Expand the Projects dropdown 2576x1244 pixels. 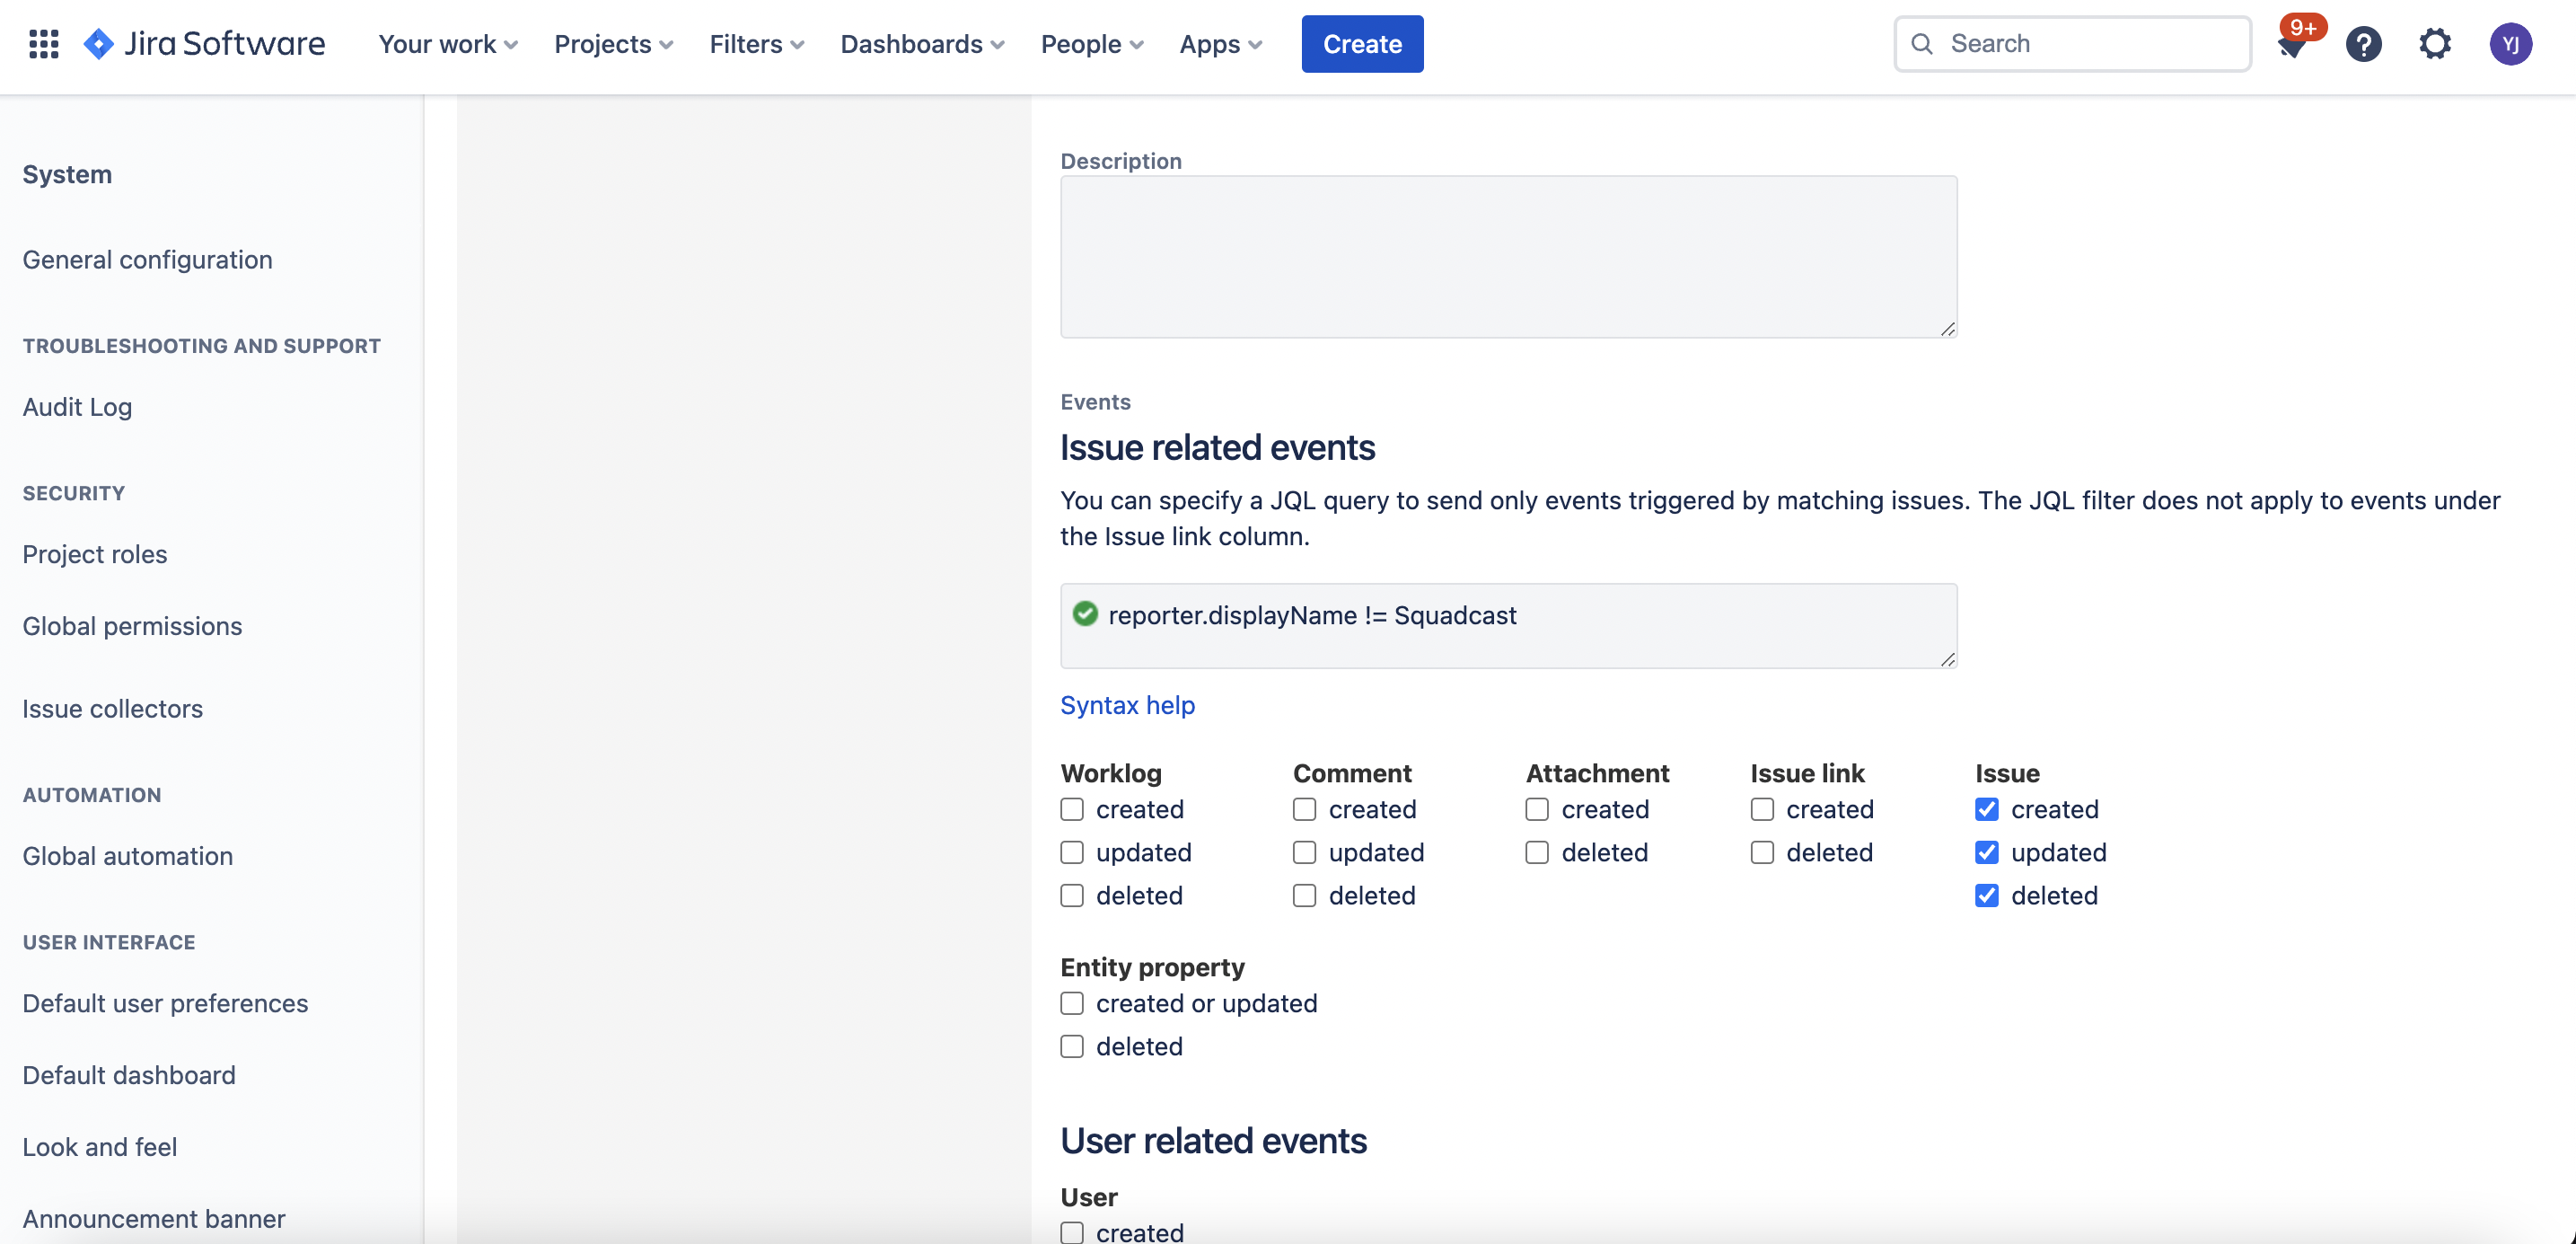point(613,44)
